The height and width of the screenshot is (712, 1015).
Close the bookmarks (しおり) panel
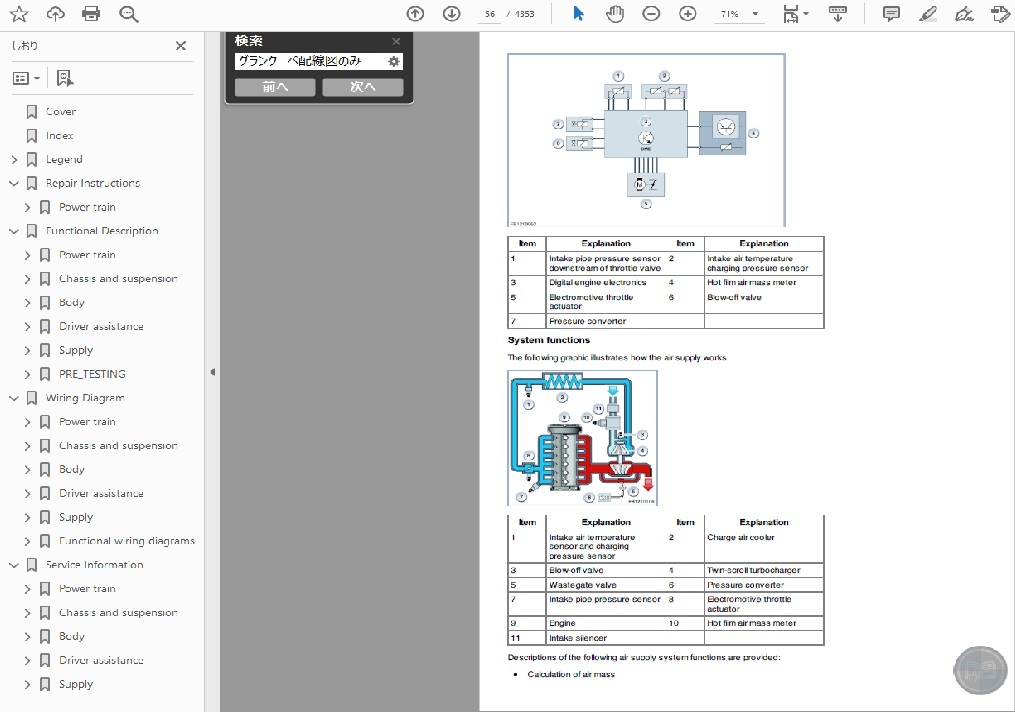point(181,45)
